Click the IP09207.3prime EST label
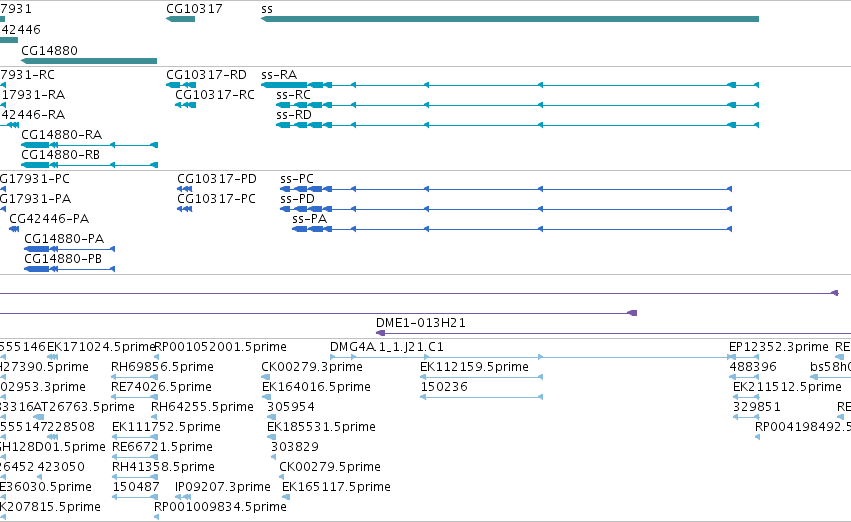 pyautogui.click(x=223, y=487)
